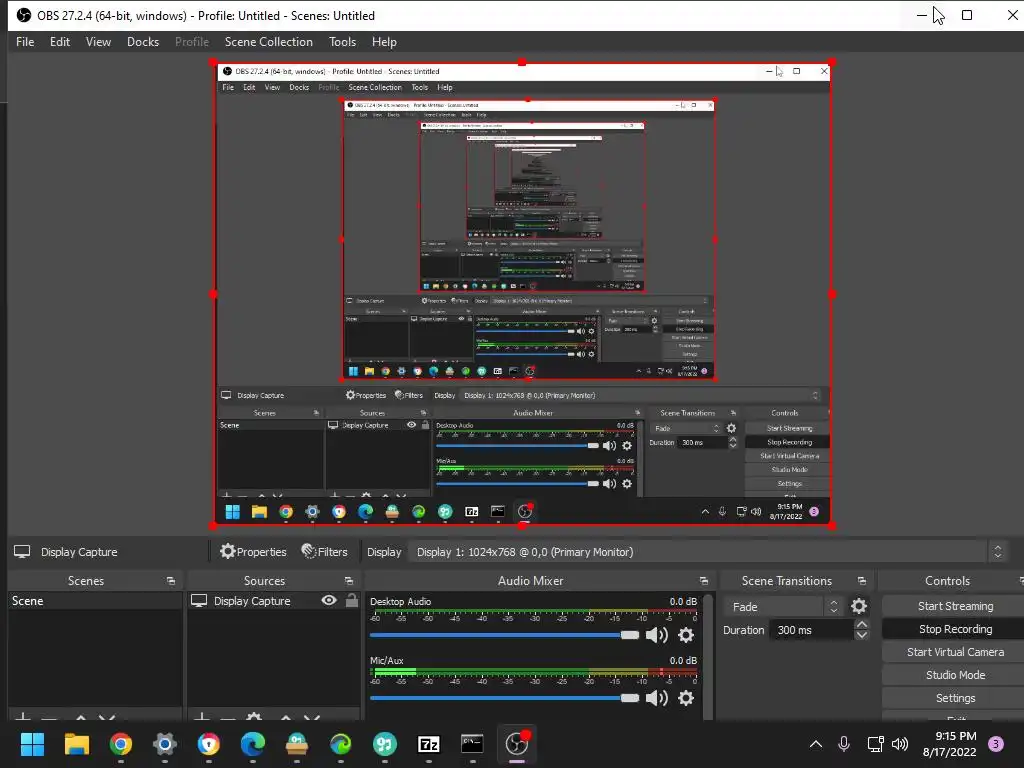This screenshot has width=1024, height=768.
Task: Open the Display selection dropdown
Action: [x=707, y=552]
